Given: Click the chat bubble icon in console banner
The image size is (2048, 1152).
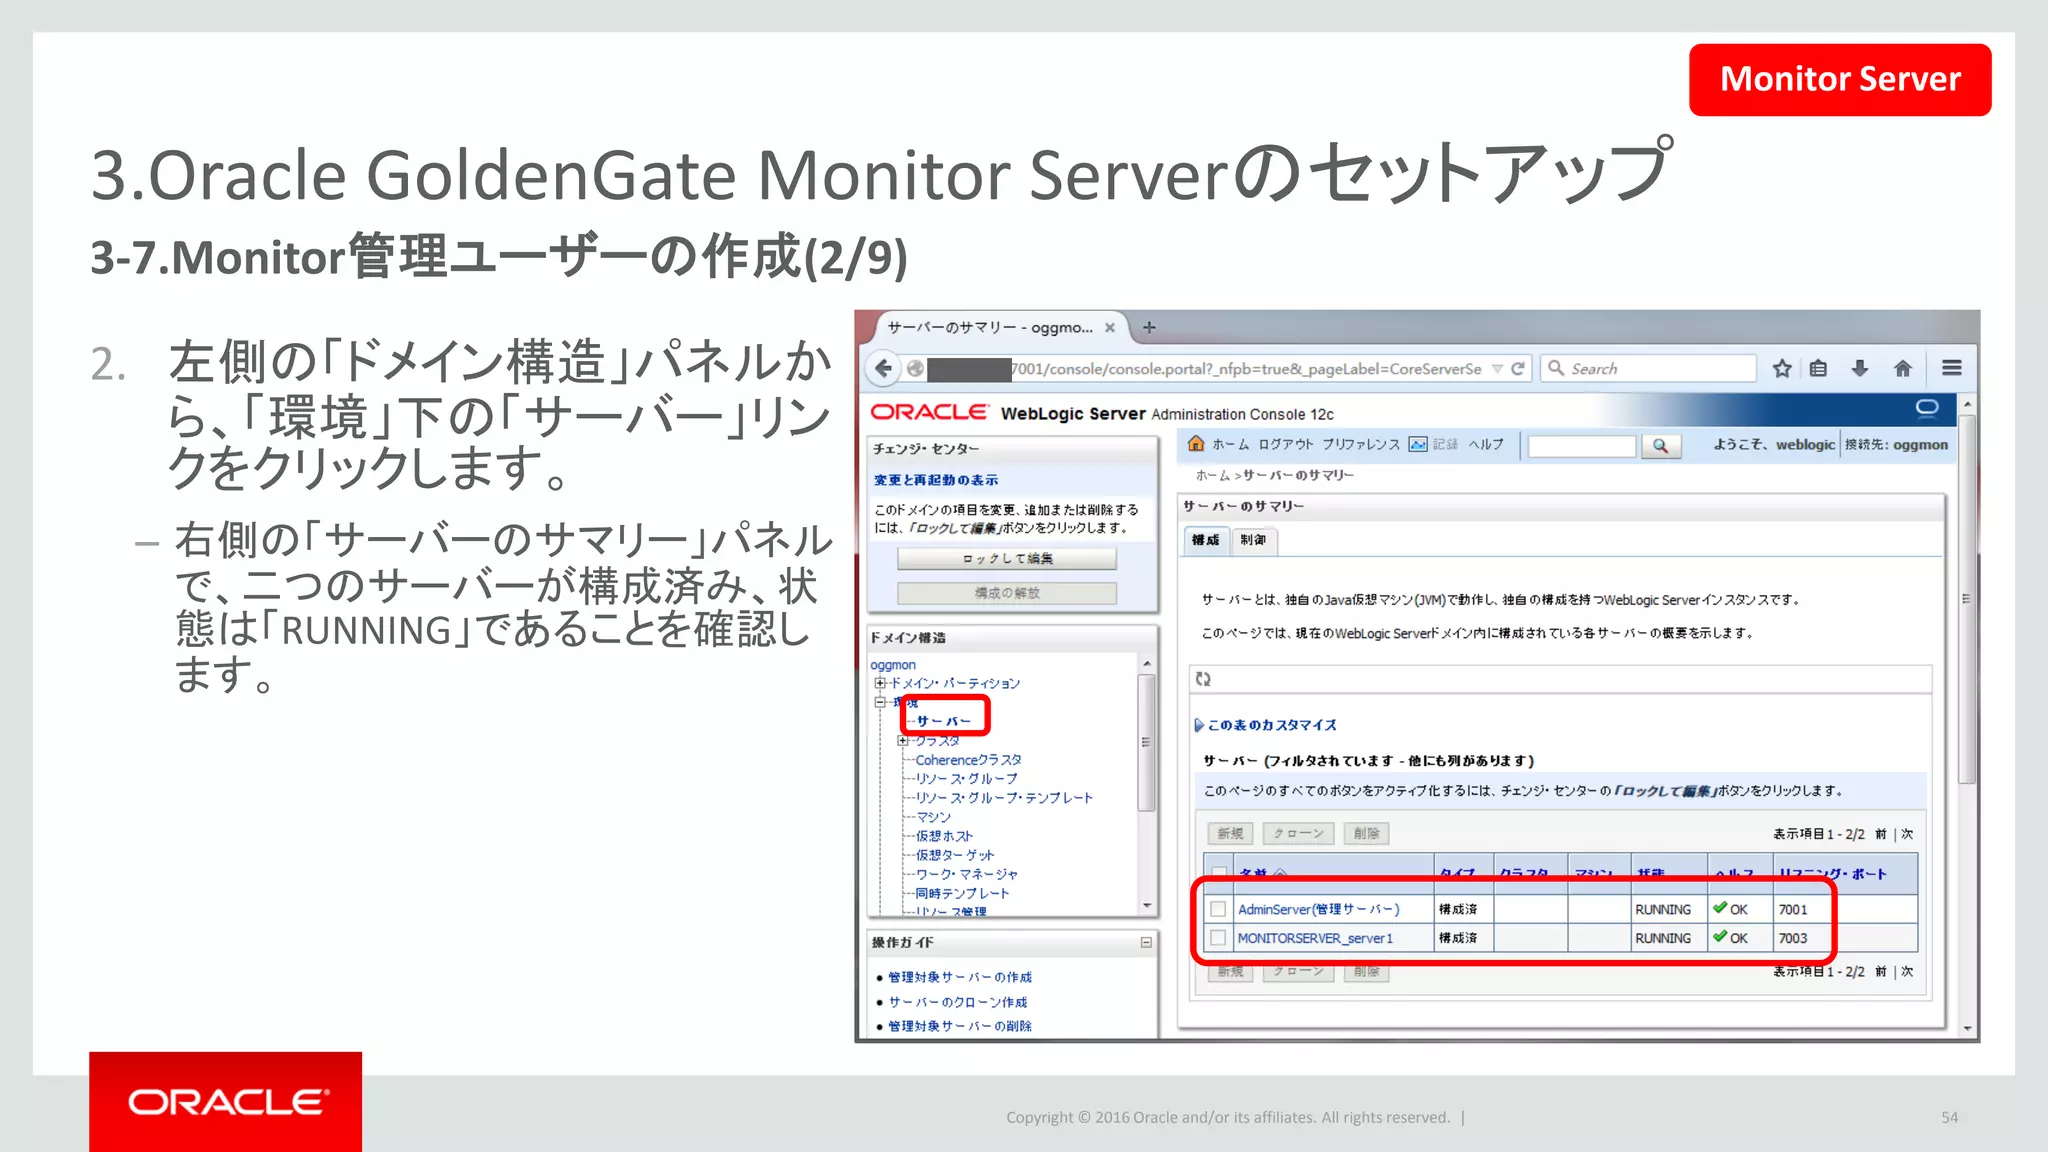Looking at the screenshot, I should point(1927,407).
